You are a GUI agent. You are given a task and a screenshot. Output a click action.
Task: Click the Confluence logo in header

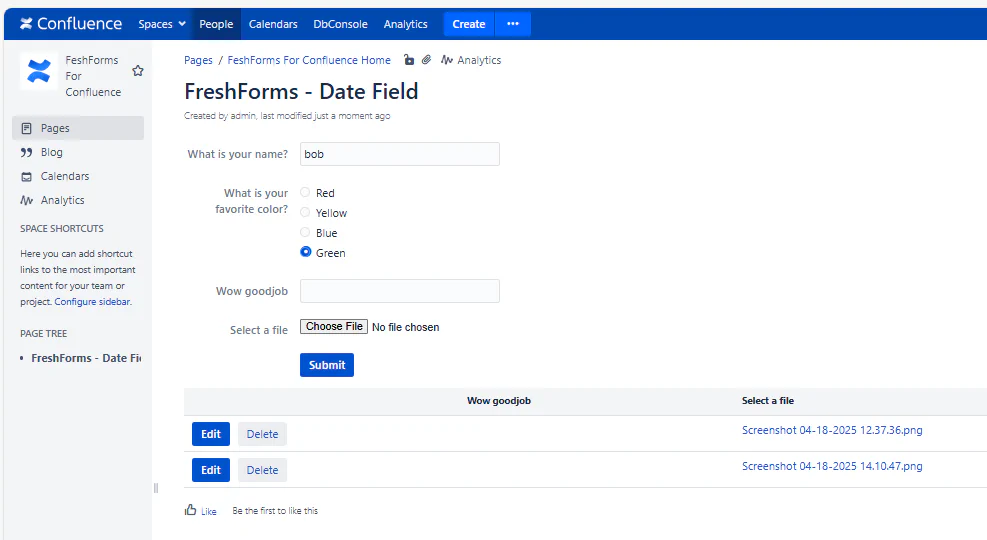point(70,24)
